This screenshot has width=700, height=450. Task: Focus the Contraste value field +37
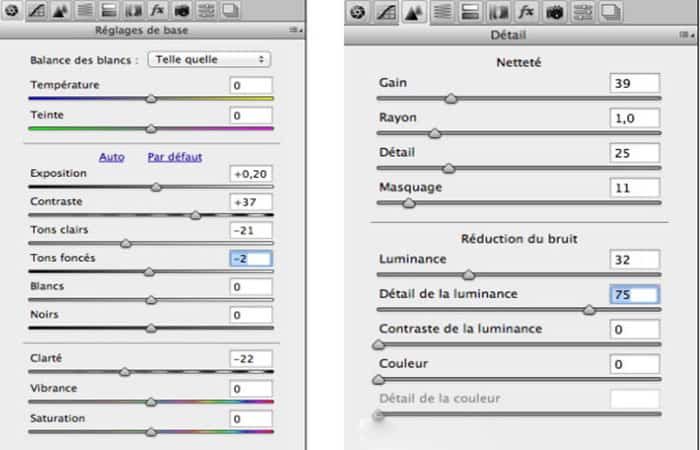pyautogui.click(x=251, y=202)
